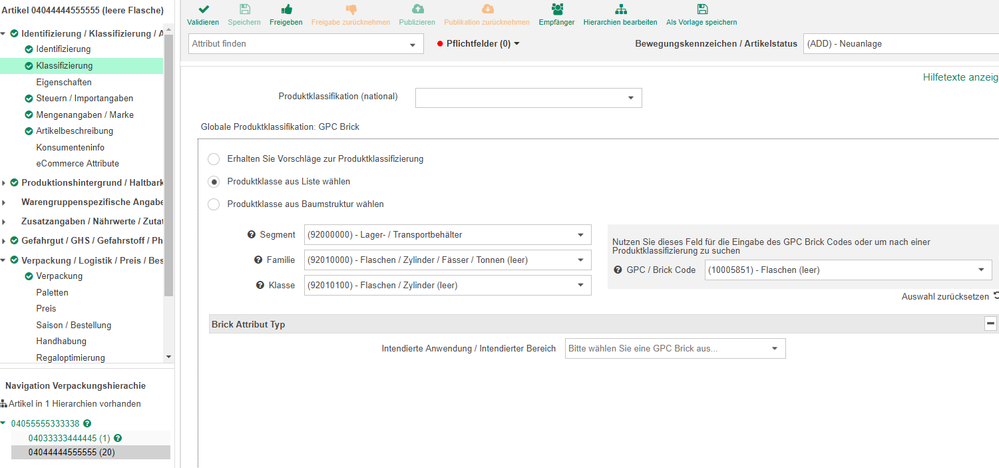Collapse the 04055555333338 hierarchy node
The width and height of the screenshot is (999, 468).
point(4,423)
